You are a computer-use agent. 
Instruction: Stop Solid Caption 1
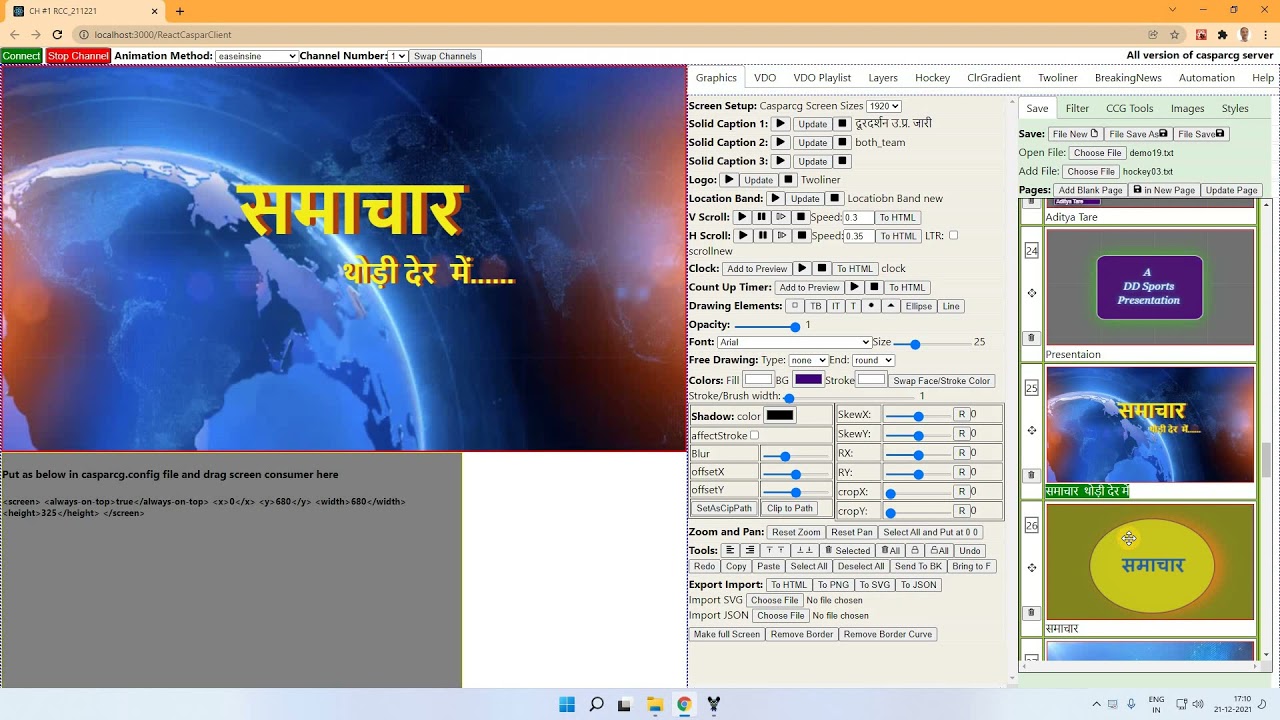[842, 124]
